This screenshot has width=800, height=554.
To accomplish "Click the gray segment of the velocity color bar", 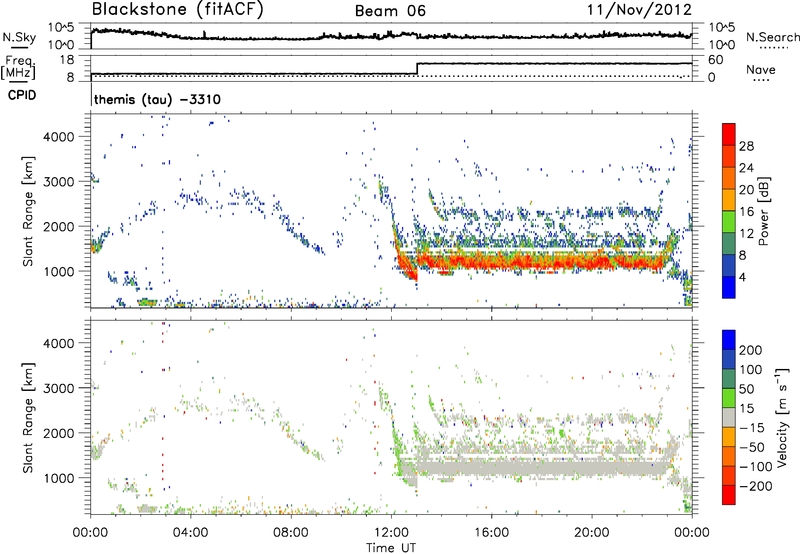I will (729, 417).
